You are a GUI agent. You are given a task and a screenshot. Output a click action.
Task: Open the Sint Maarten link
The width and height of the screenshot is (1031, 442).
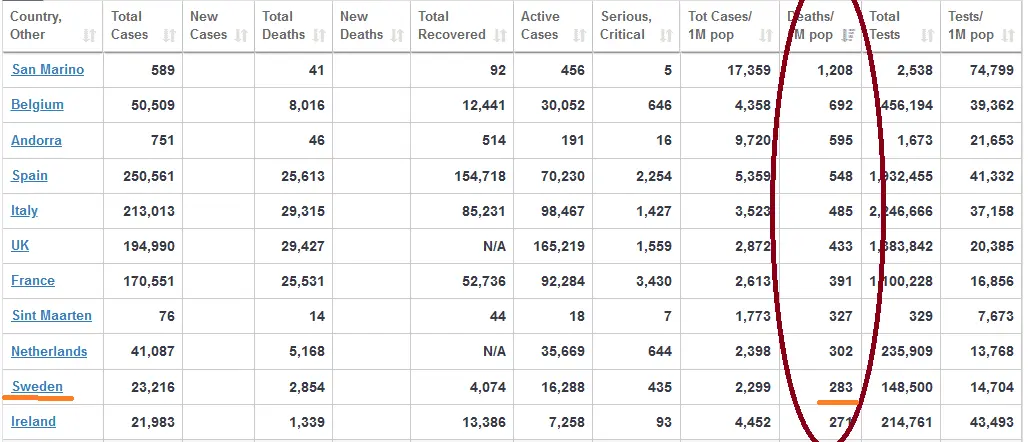point(51,316)
